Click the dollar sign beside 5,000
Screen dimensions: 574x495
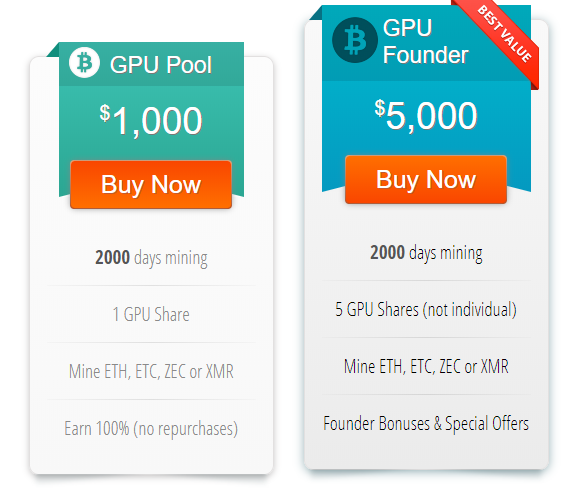click(x=380, y=108)
